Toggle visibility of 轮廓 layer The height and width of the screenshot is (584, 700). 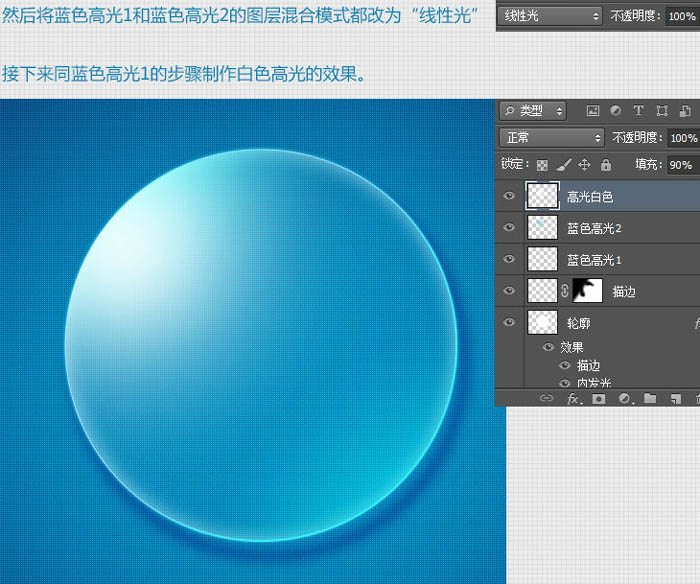coord(509,322)
